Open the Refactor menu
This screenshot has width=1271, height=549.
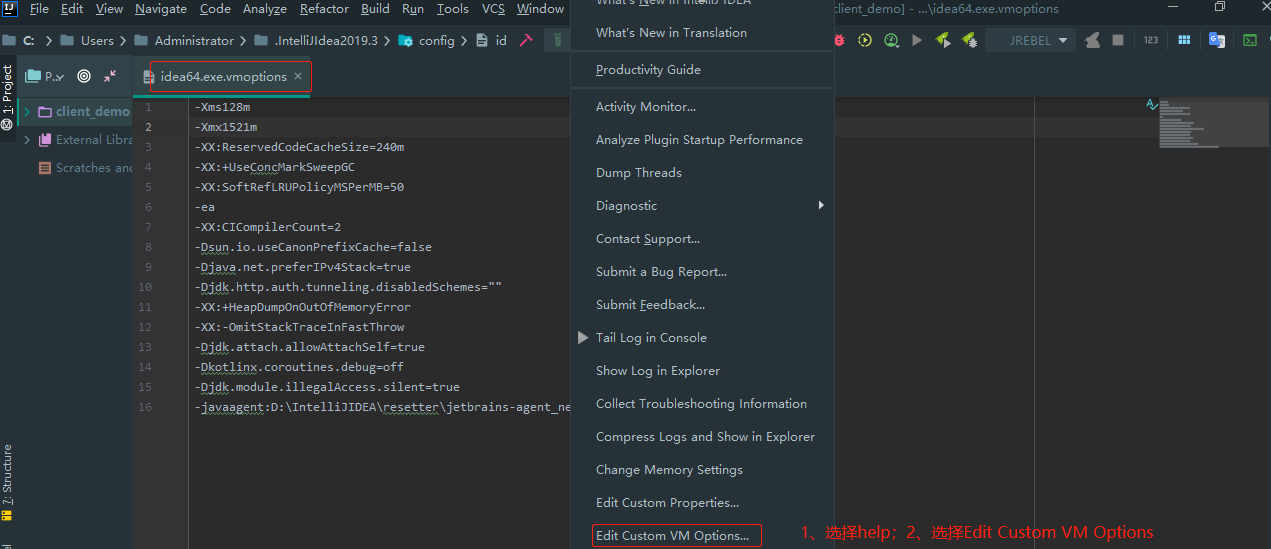[324, 9]
